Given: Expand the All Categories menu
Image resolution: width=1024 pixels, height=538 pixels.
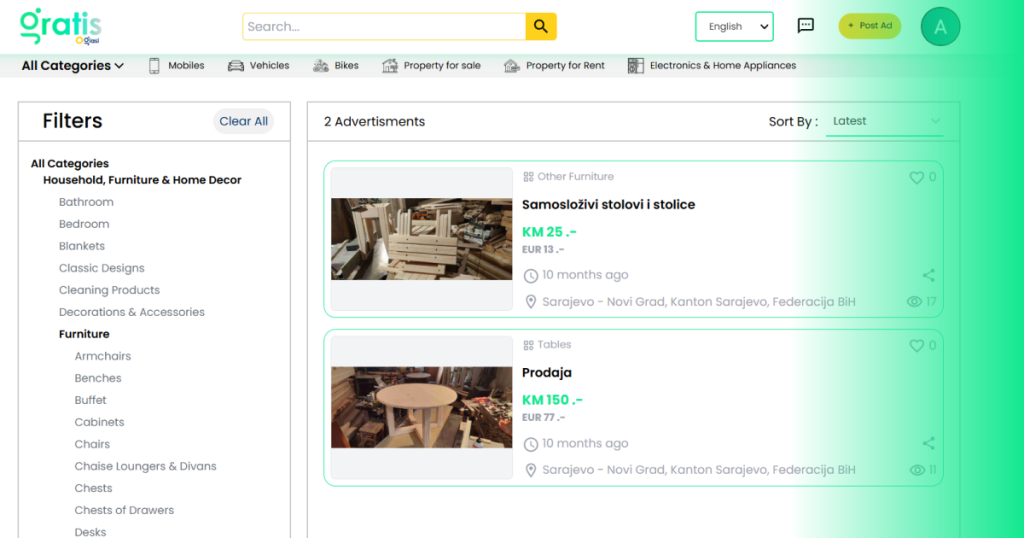Looking at the screenshot, I should [73, 66].
